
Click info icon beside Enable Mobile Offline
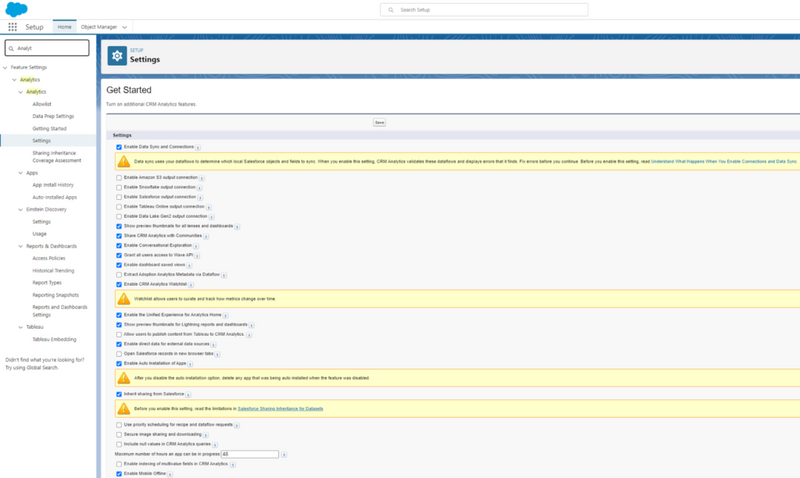(170, 474)
